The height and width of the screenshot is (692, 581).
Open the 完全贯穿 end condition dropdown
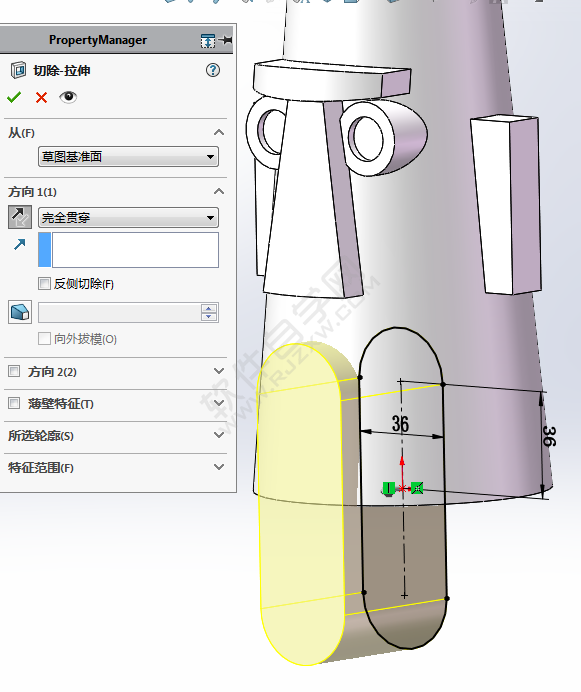(128, 217)
